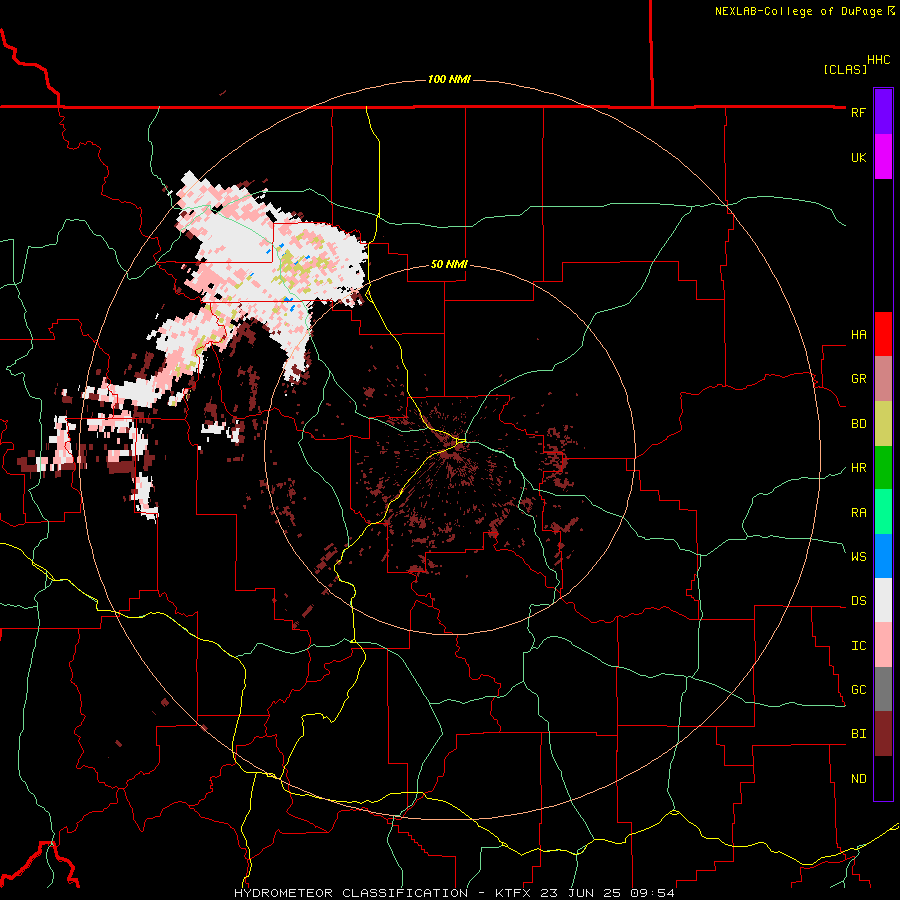Click the HA red legend swatch
Viewport: 900px width, 900px height.
883,334
